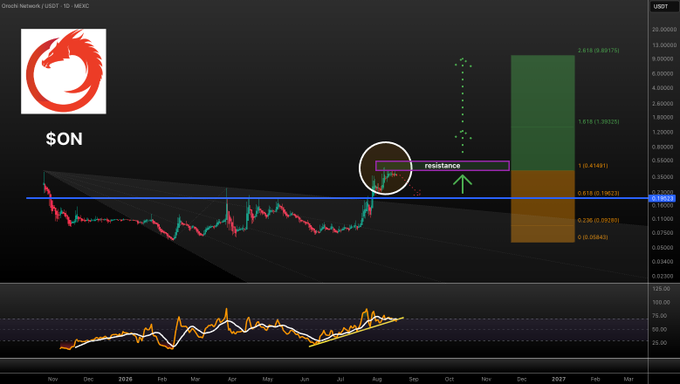680x384 pixels.
Task: Select the blue horizontal price line
Action: [337, 198]
